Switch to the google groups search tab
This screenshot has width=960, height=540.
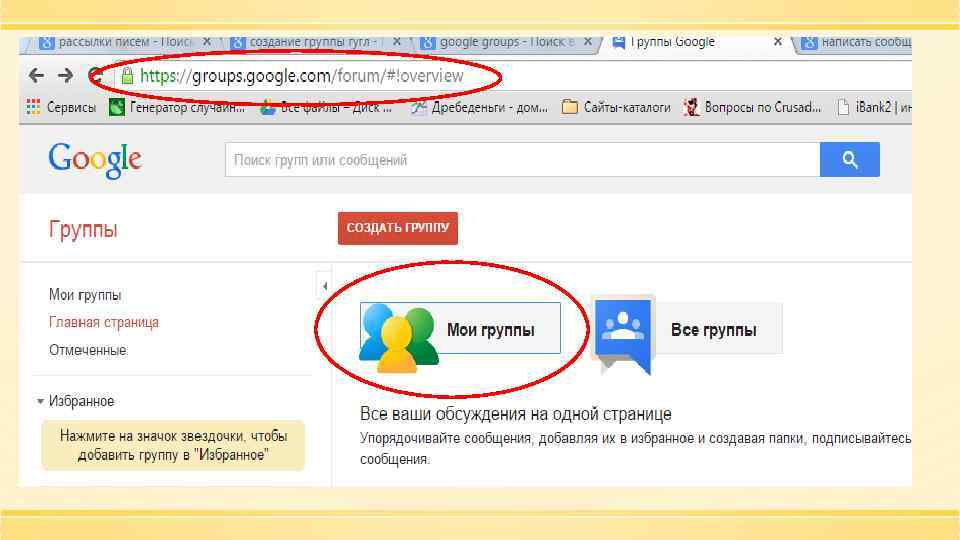click(x=498, y=42)
